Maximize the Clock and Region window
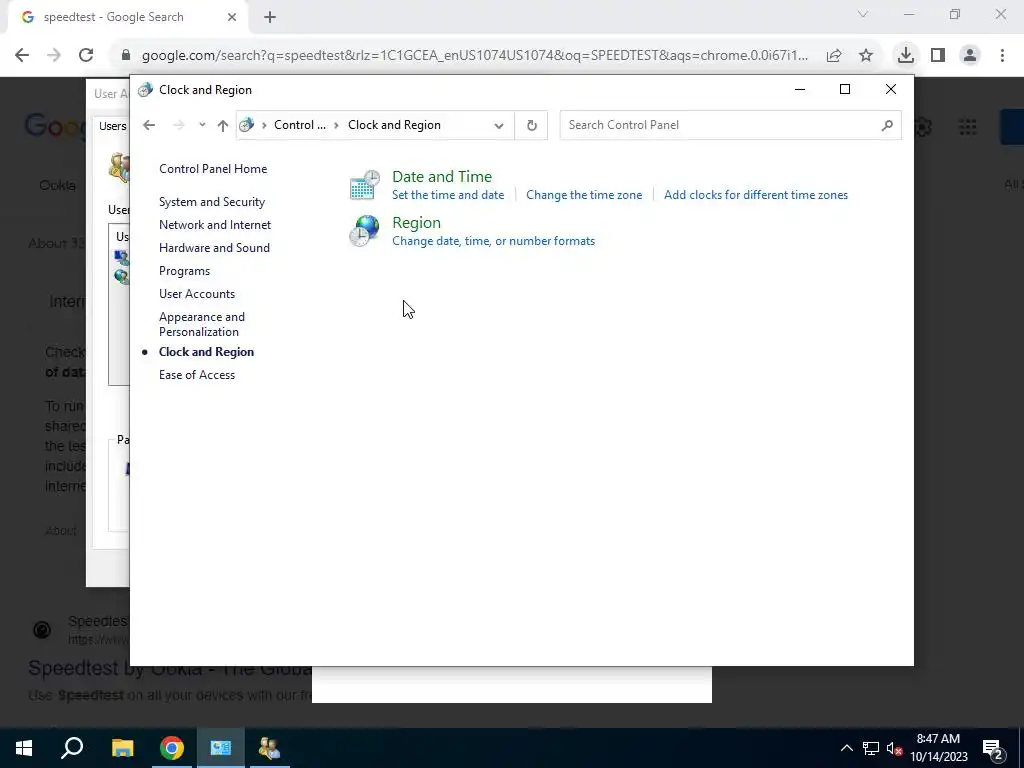The image size is (1024, 768). [x=844, y=89]
